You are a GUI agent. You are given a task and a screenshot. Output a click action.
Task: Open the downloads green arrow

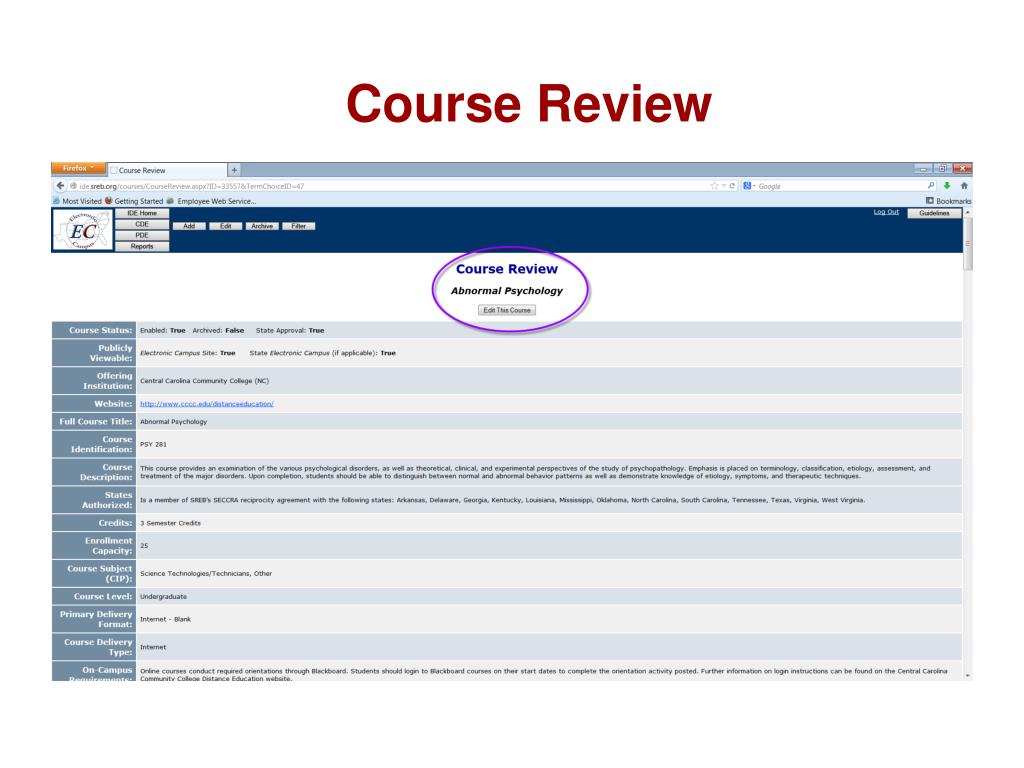pos(947,186)
